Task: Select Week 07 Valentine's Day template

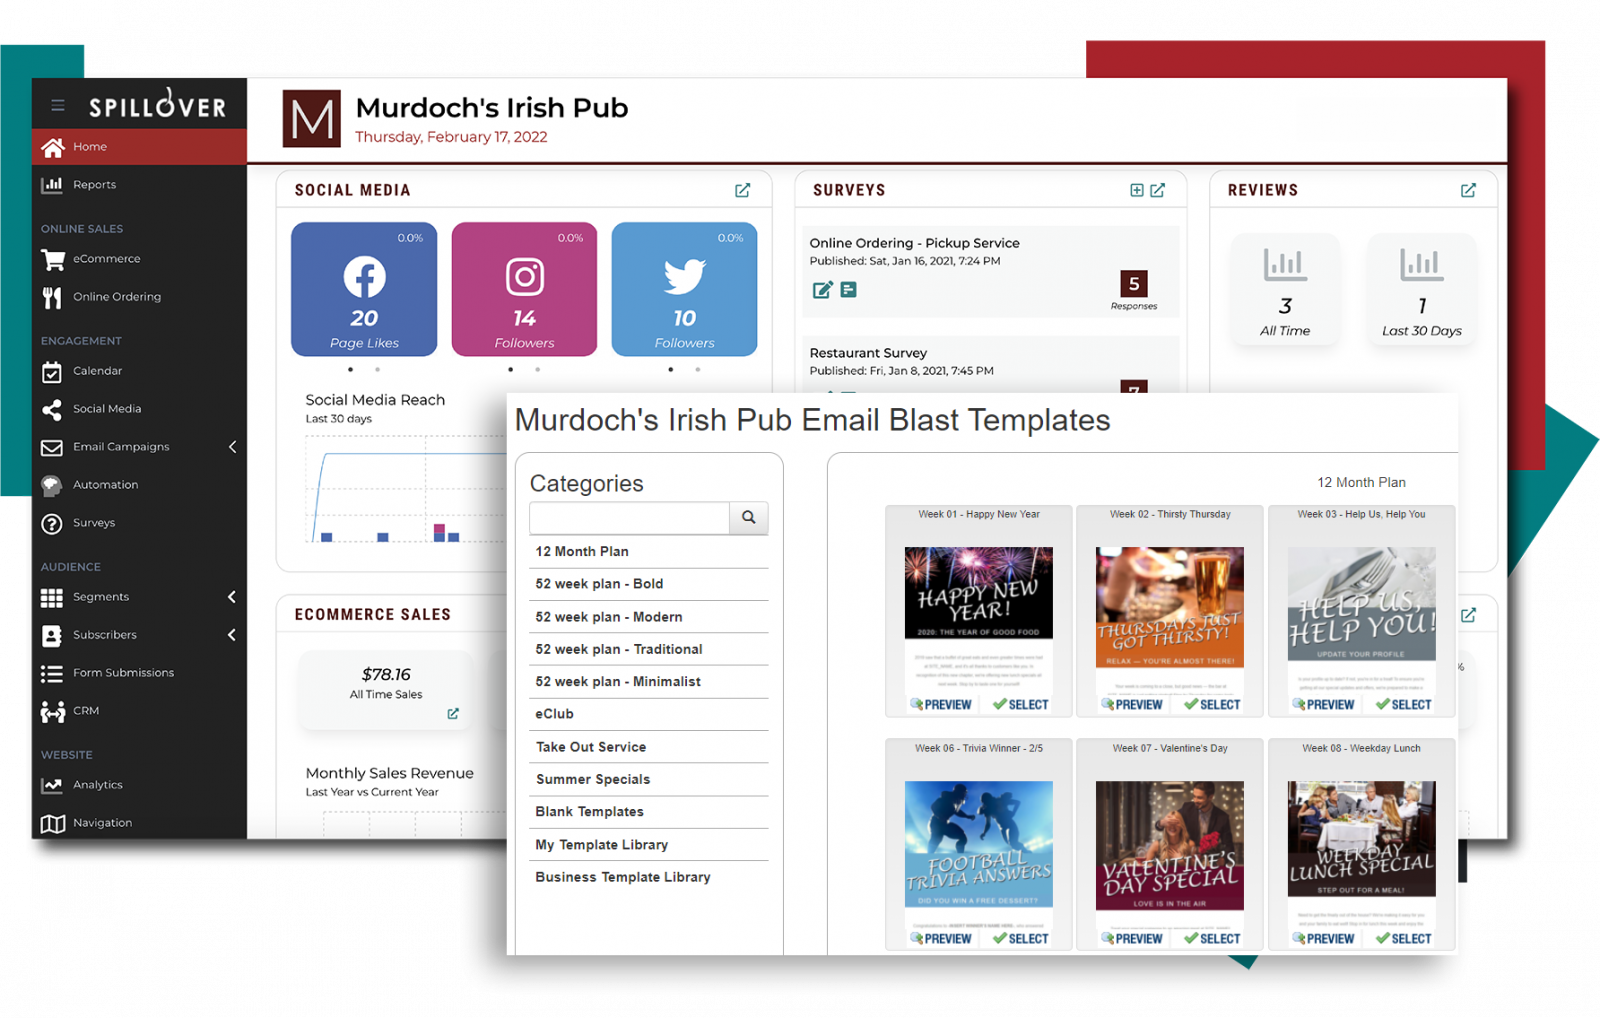Action: tap(1212, 939)
